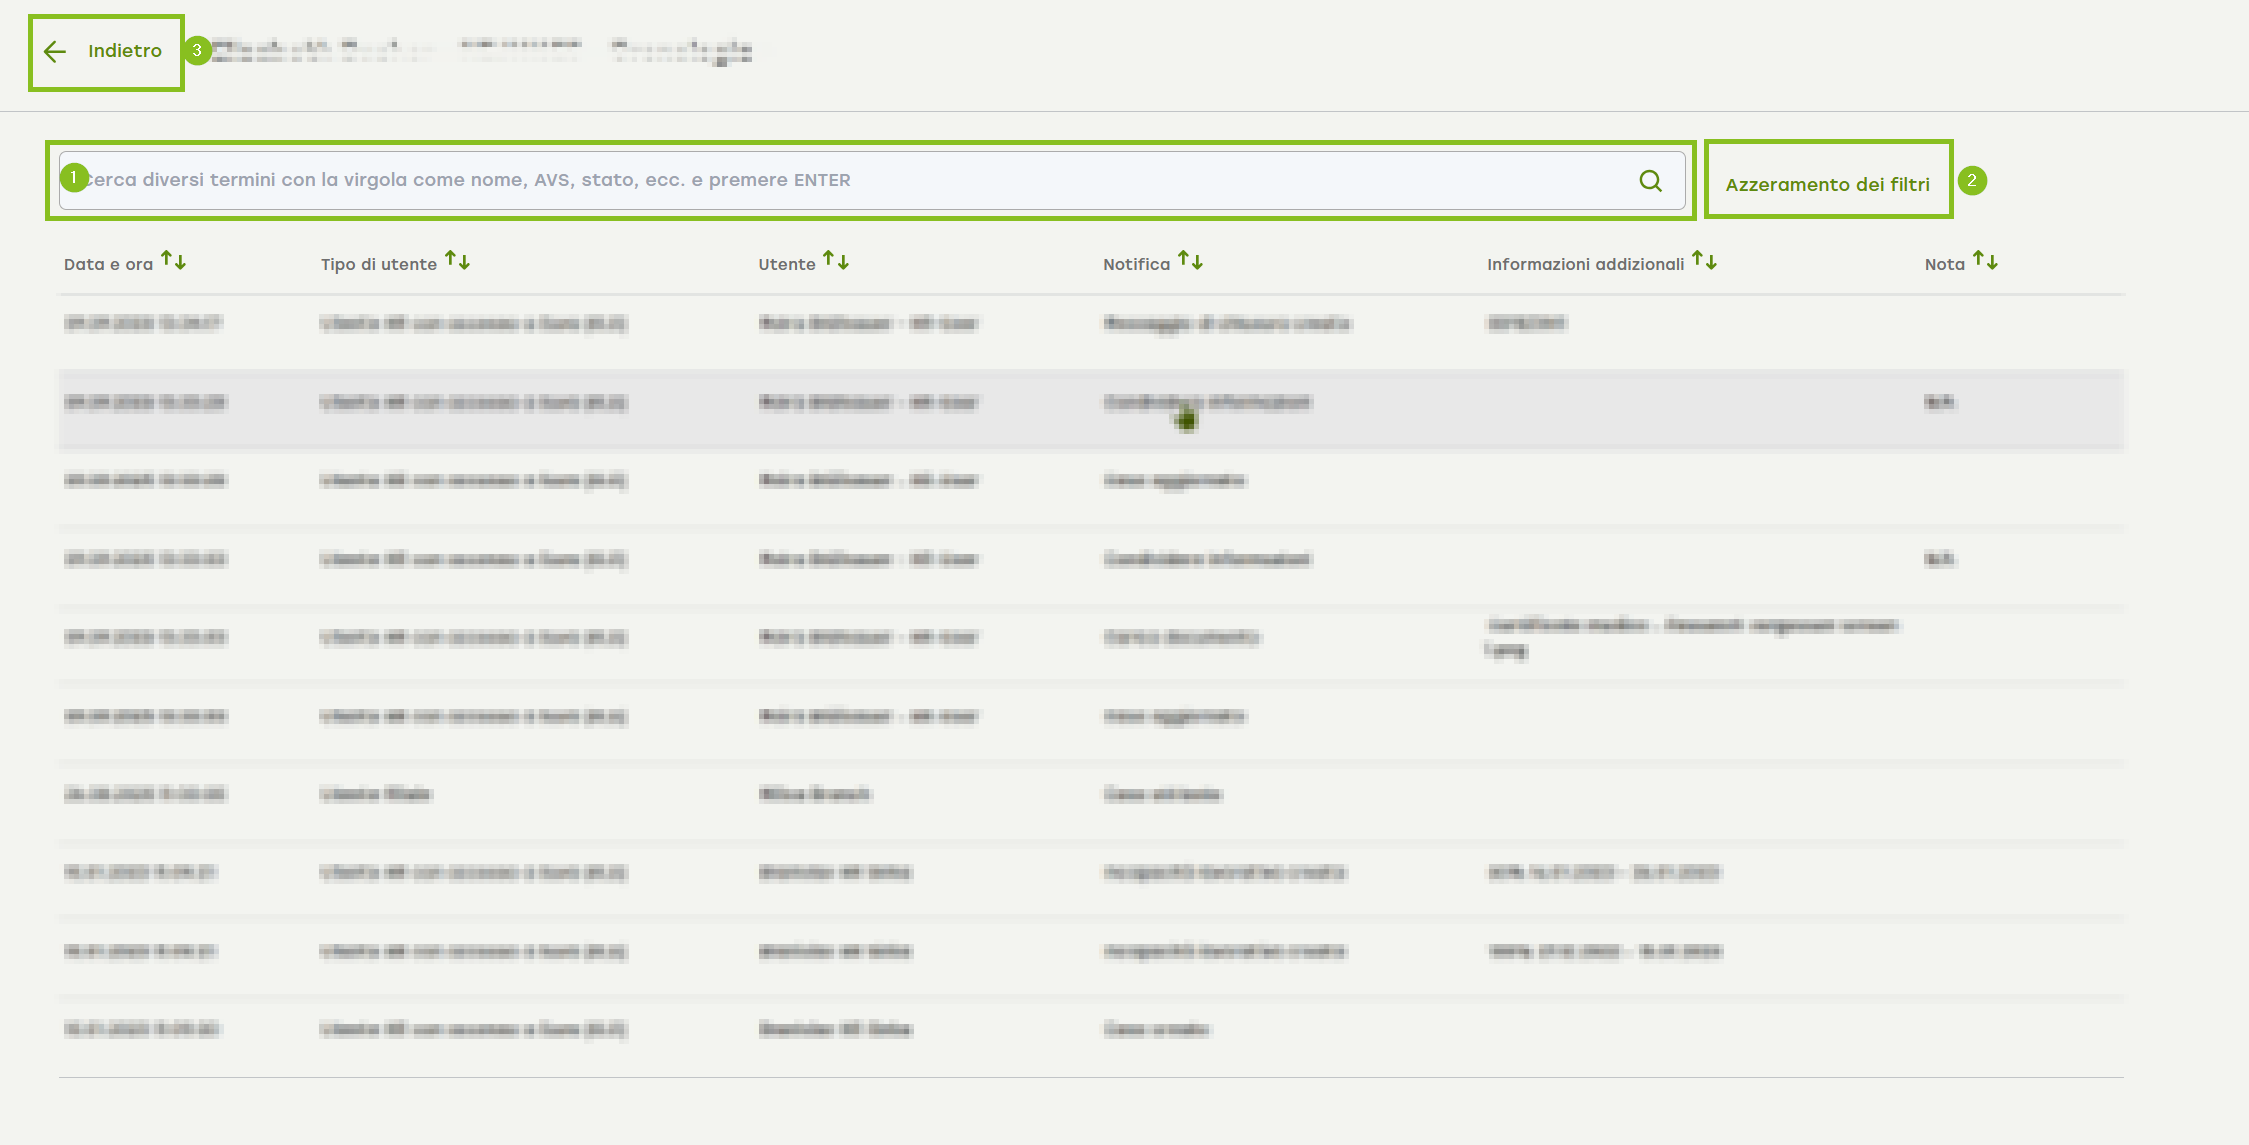Screen dimensions: 2249x1145
Task: Toggle the Nota column sort arrows
Action: 1985,262
